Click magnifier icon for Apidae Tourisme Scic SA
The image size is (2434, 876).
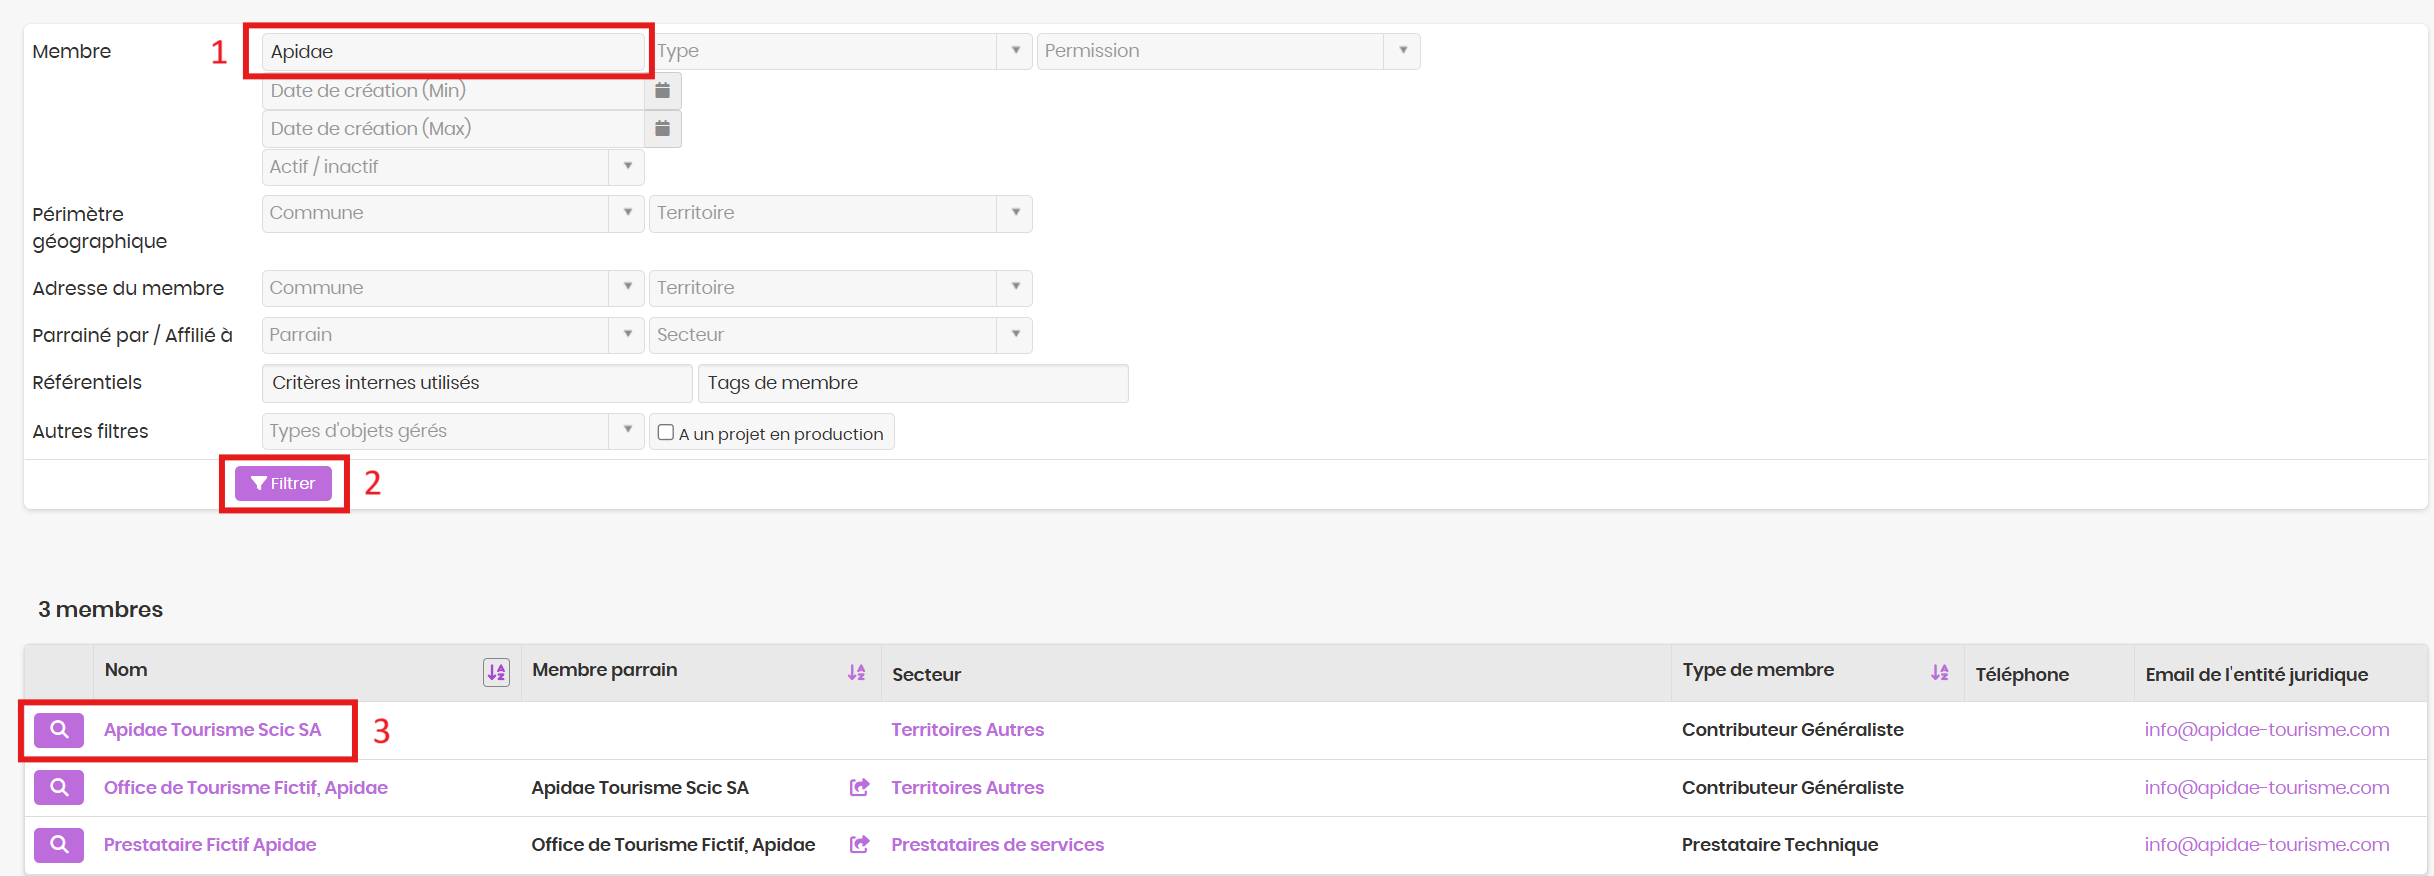[59, 730]
